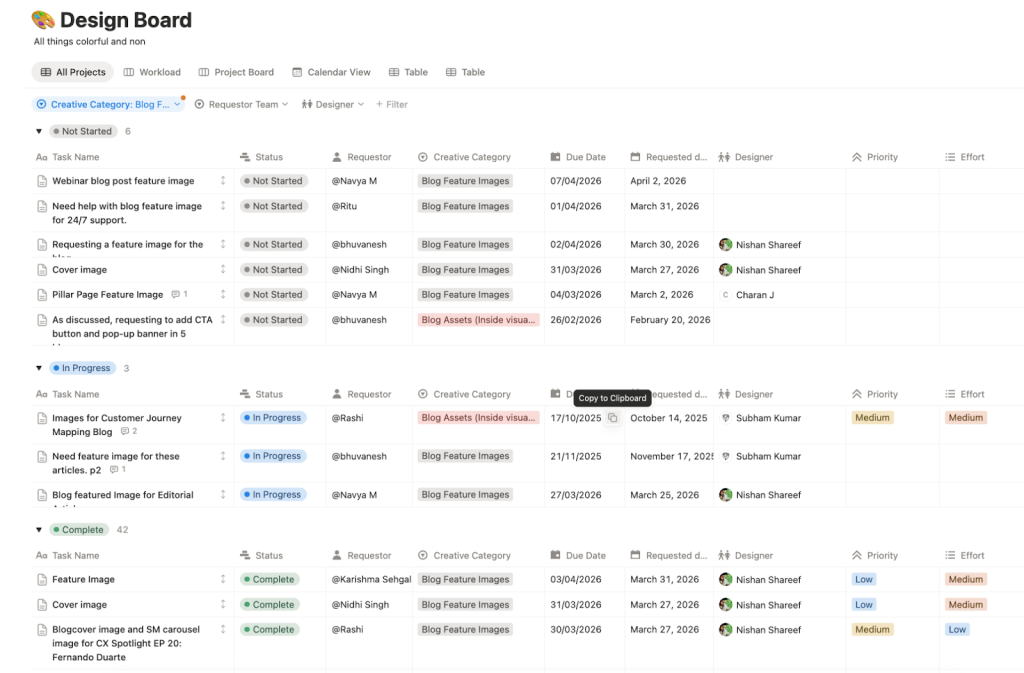Click the Not Started group label
The height and width of the screenshot is (673, 1024).
(83, 131)
